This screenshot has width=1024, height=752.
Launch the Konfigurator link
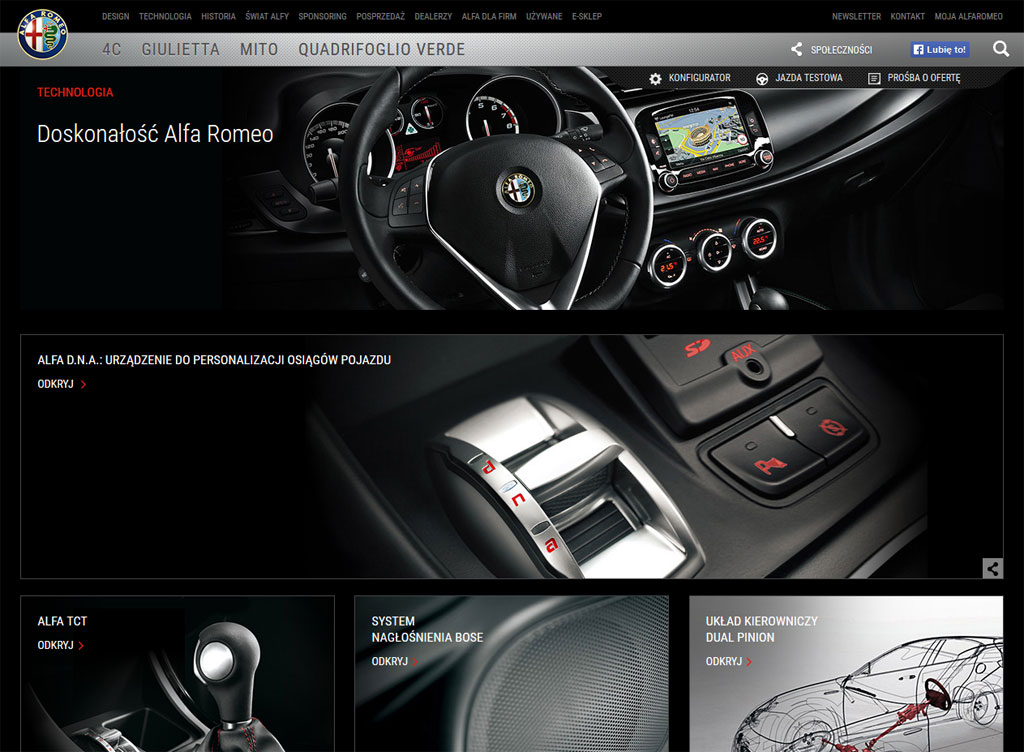click(699, 78)
